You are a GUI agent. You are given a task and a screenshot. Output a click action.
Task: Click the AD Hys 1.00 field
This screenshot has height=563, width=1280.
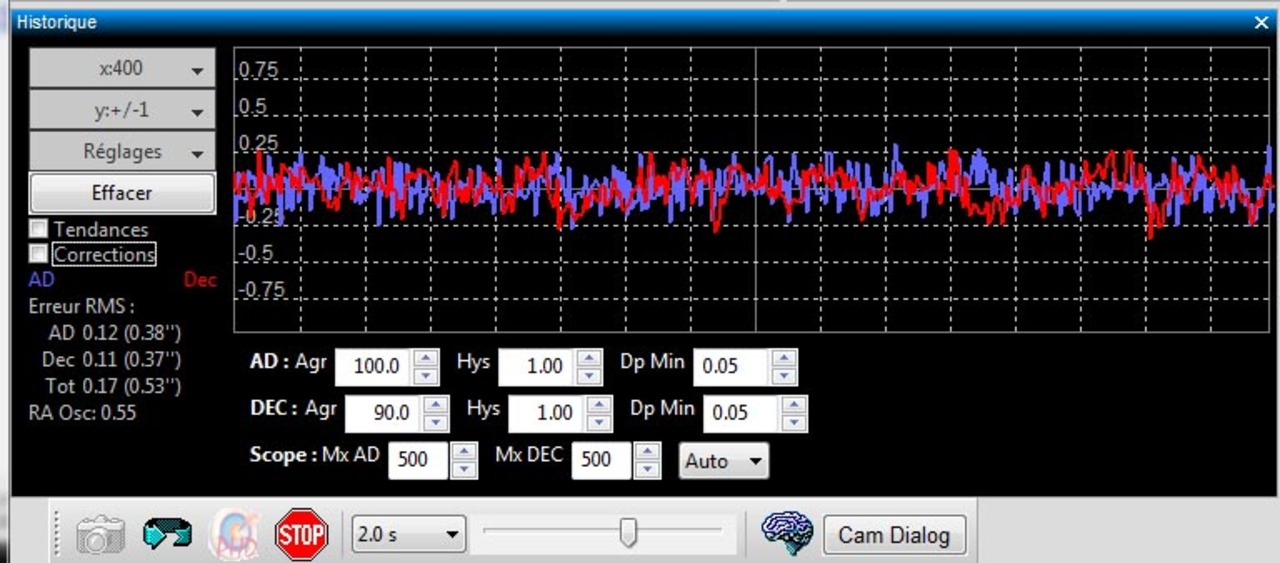[538, 366]
